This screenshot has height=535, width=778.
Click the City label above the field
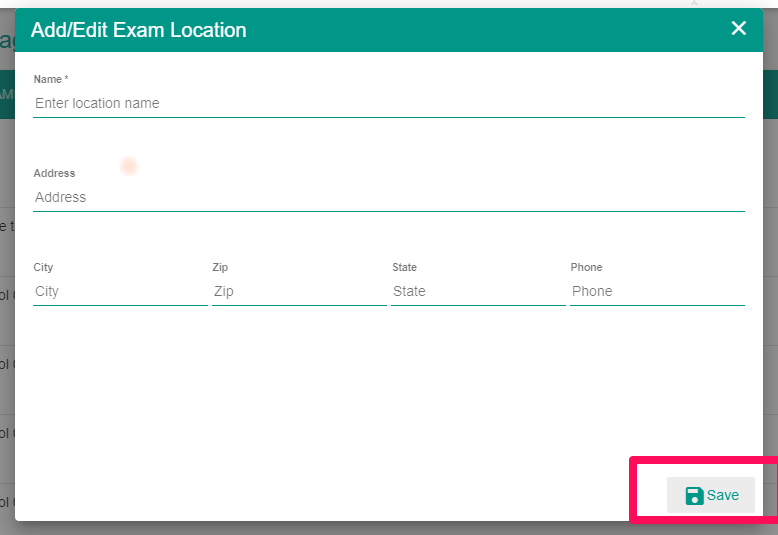(43, 267)
